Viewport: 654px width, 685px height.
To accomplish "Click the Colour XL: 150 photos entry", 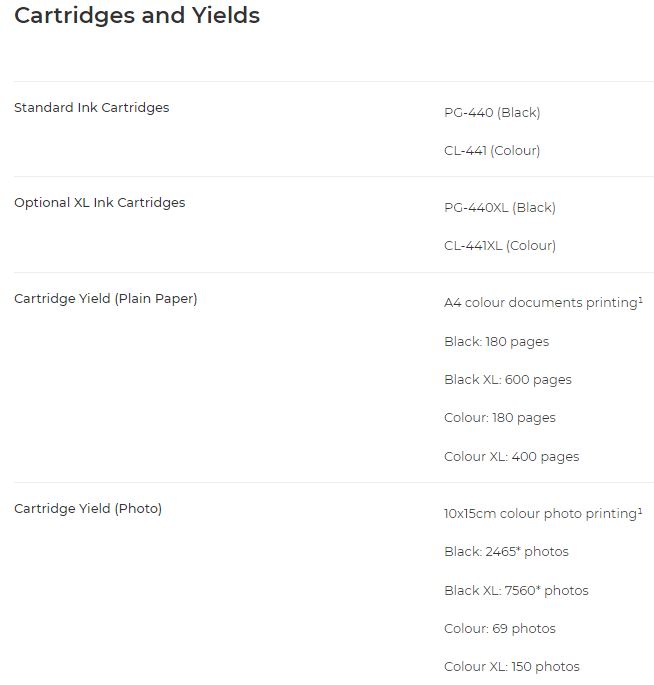I will [512, 667].
